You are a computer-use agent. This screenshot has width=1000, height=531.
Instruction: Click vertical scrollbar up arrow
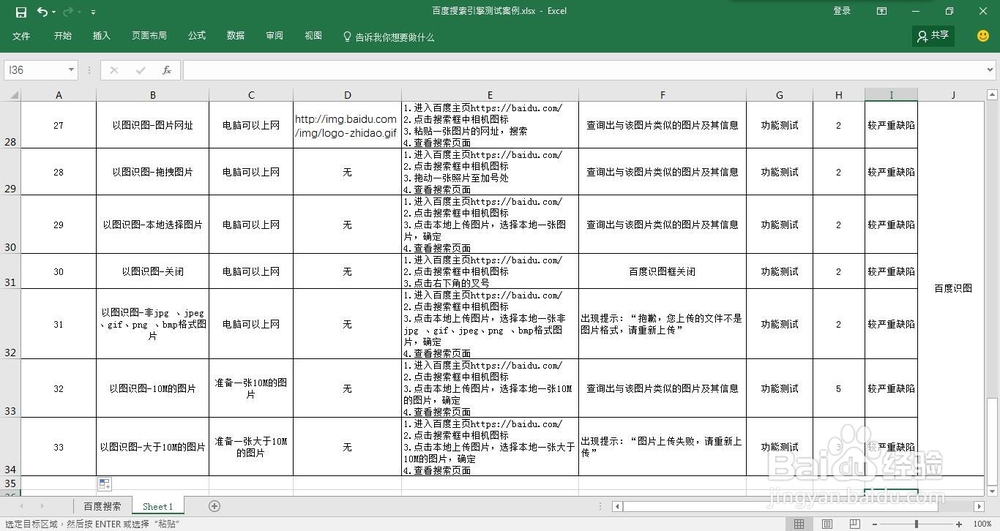(x=992, y=95)
